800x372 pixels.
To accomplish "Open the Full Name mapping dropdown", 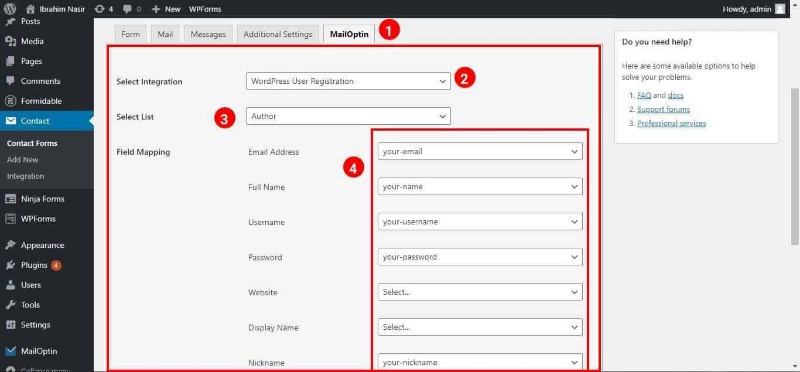I will click(480, 187).
